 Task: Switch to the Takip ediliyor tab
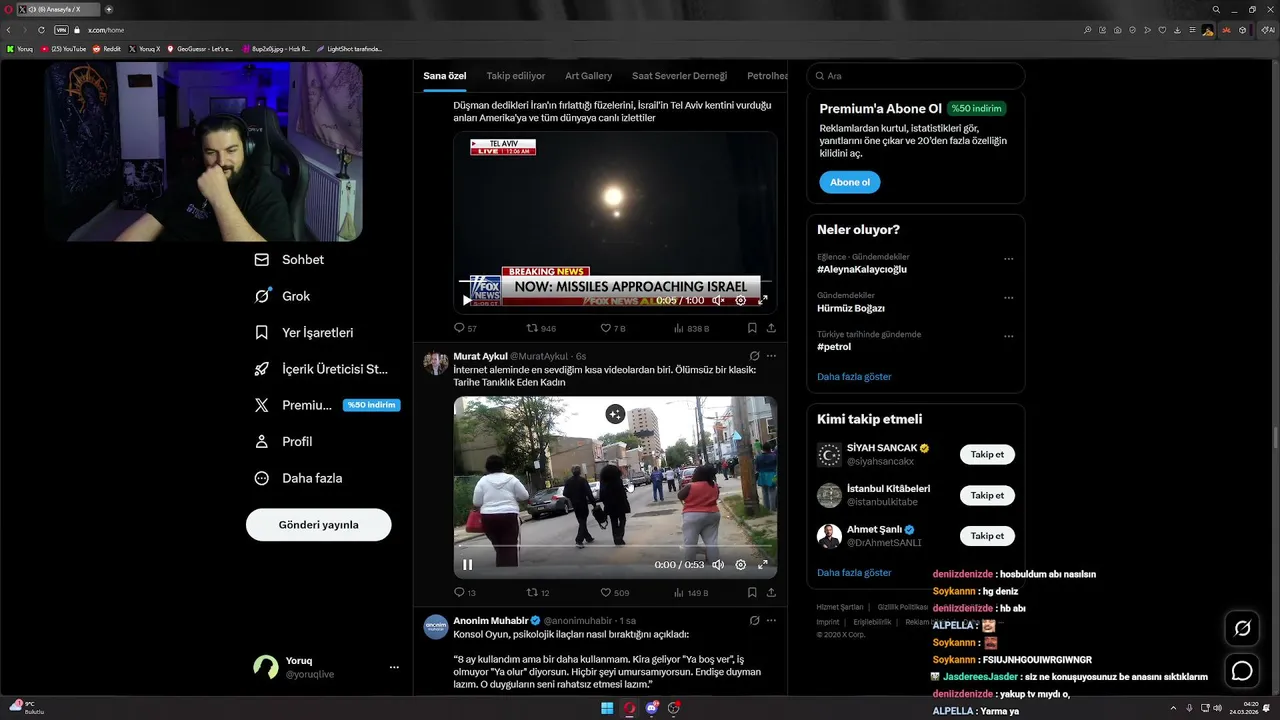(516, 76)
